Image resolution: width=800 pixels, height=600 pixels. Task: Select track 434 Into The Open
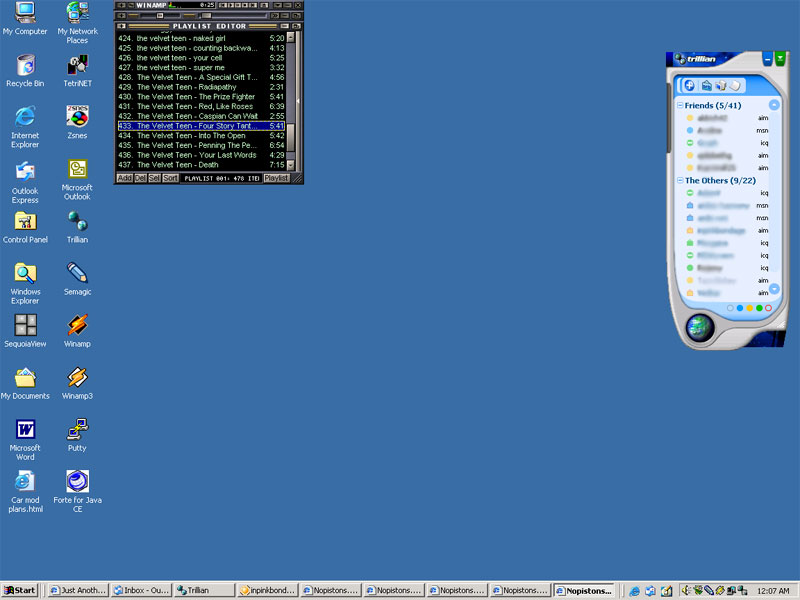(x=200, y=136)
